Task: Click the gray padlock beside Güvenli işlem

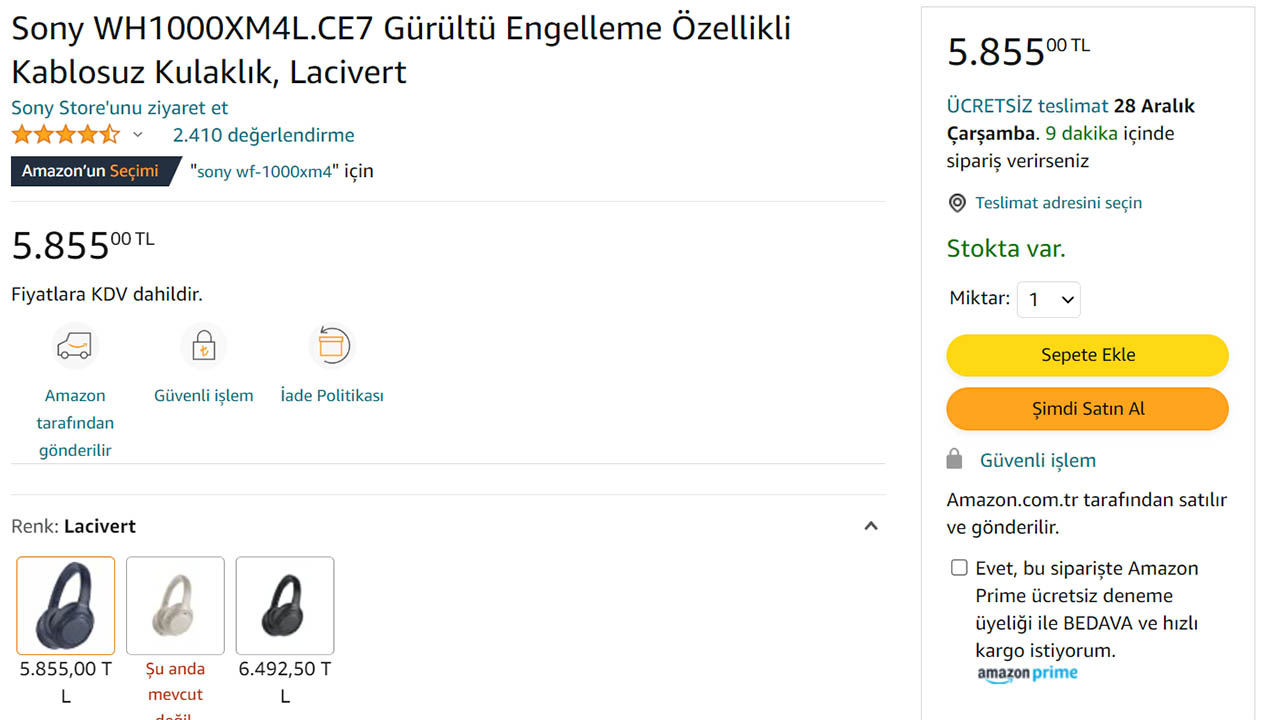Action: coord(955,460)
